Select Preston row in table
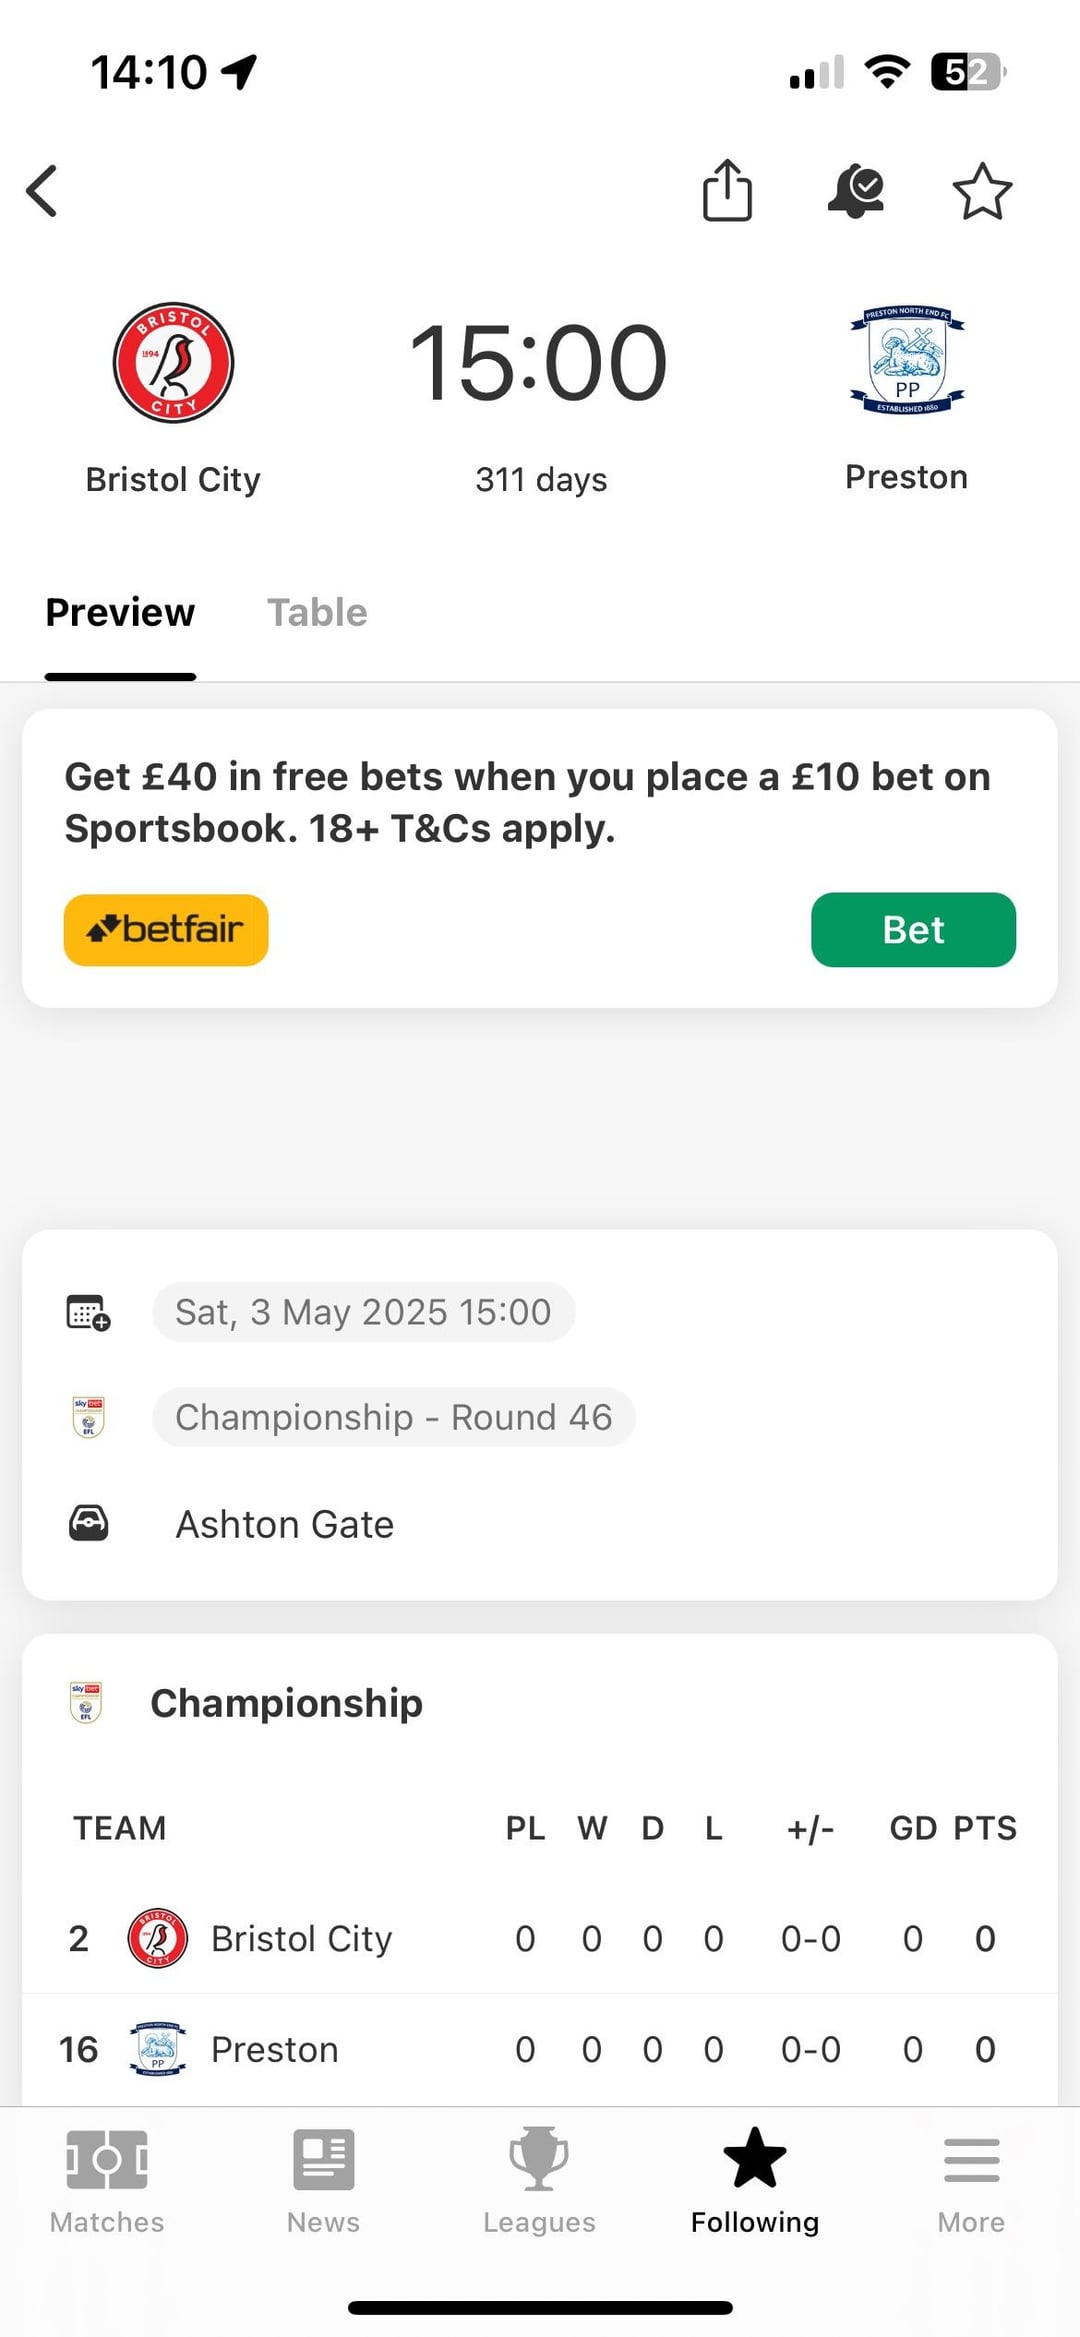1080x2337 pixels. pos(275,2049)
